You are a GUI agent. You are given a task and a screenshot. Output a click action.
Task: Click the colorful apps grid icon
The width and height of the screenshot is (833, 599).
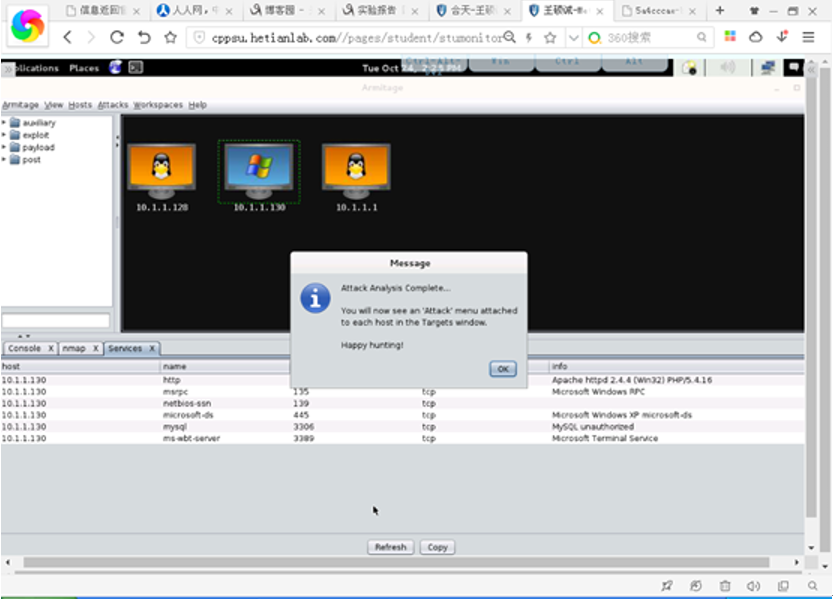click(x=730, y=36)
